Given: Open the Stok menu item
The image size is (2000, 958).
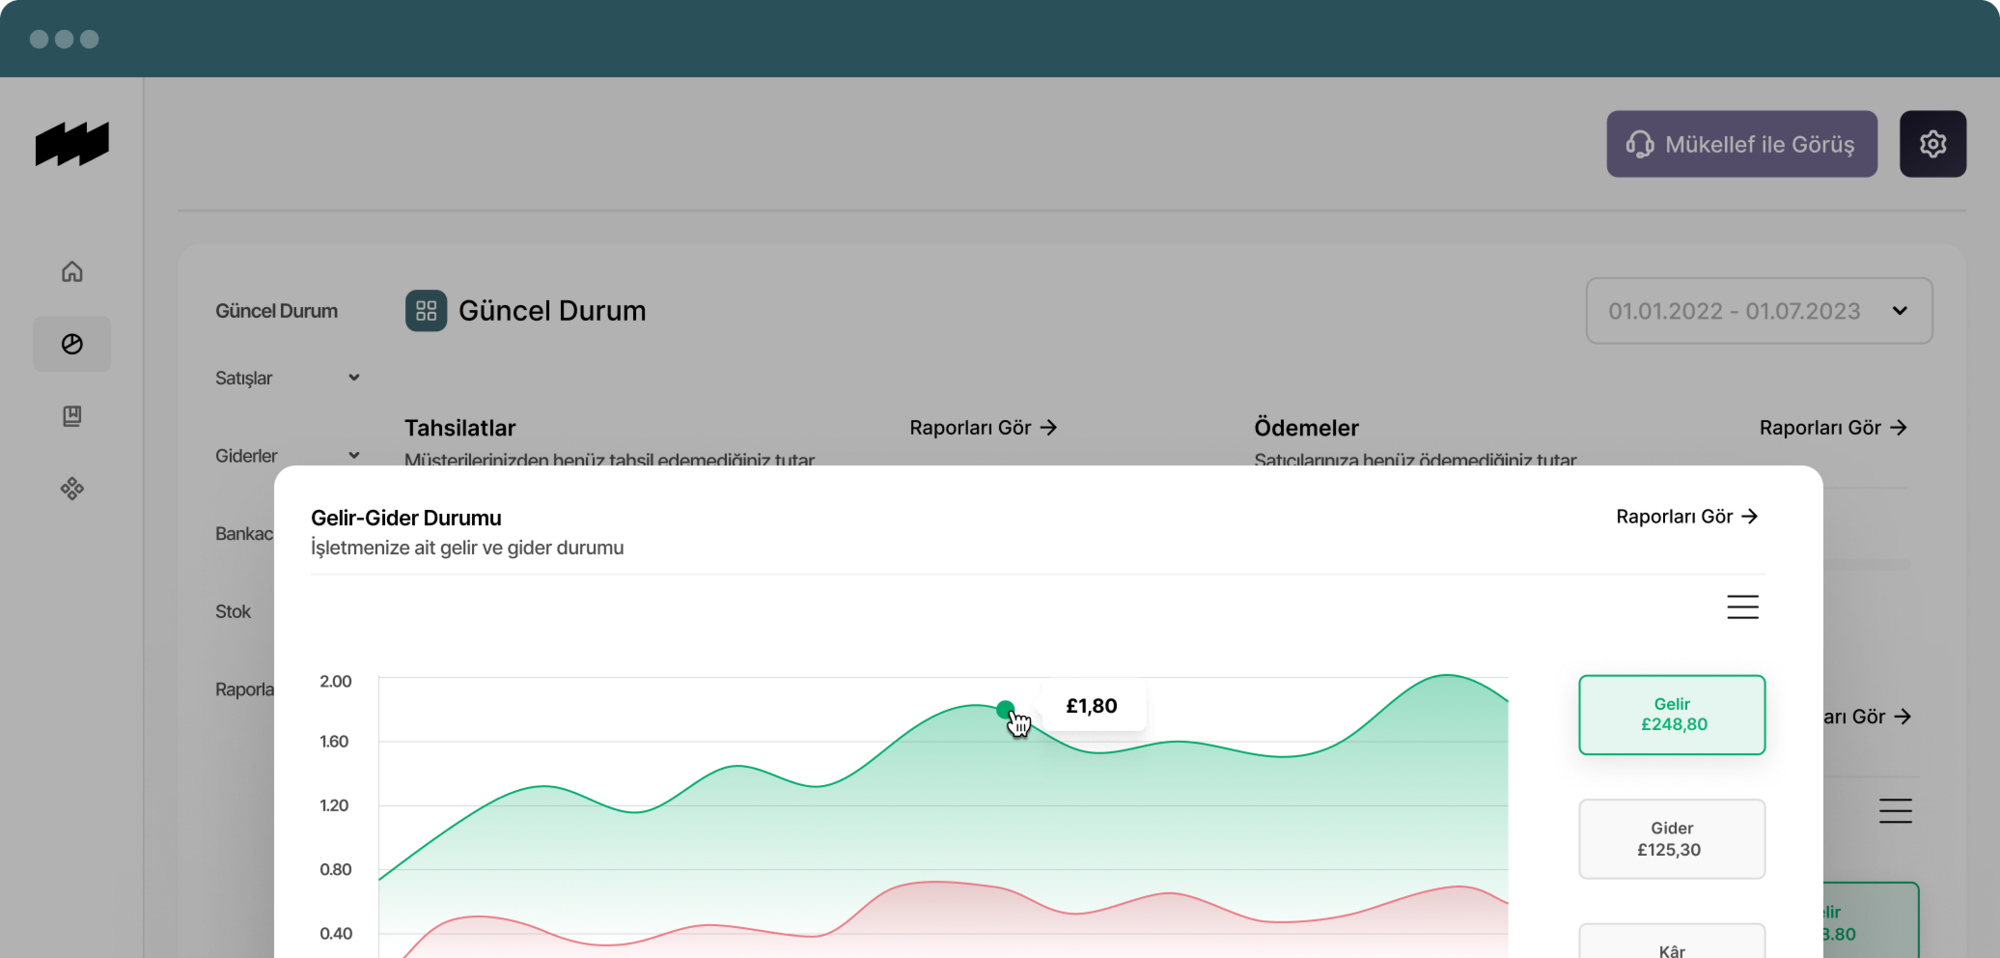Looking at the screenshot, I should [x=233, y=612].
